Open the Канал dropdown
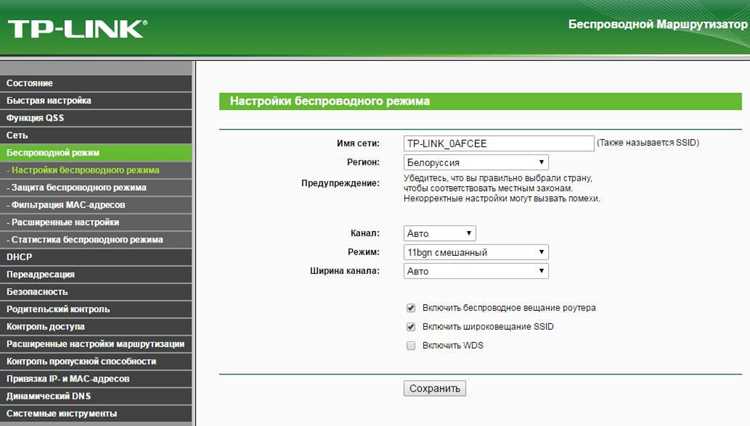This screenshot has width=750, height=426. [440, 233]
